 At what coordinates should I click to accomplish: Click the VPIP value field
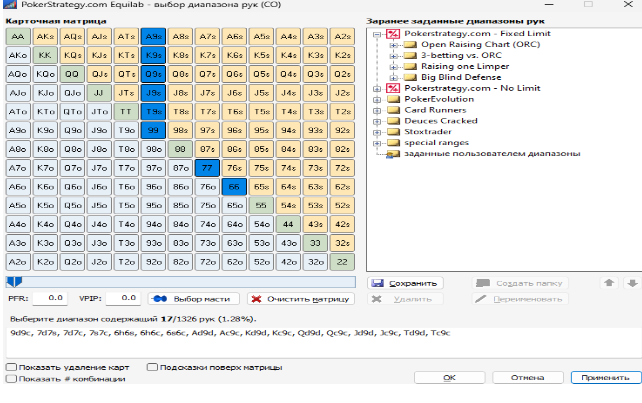click(123, 298)
